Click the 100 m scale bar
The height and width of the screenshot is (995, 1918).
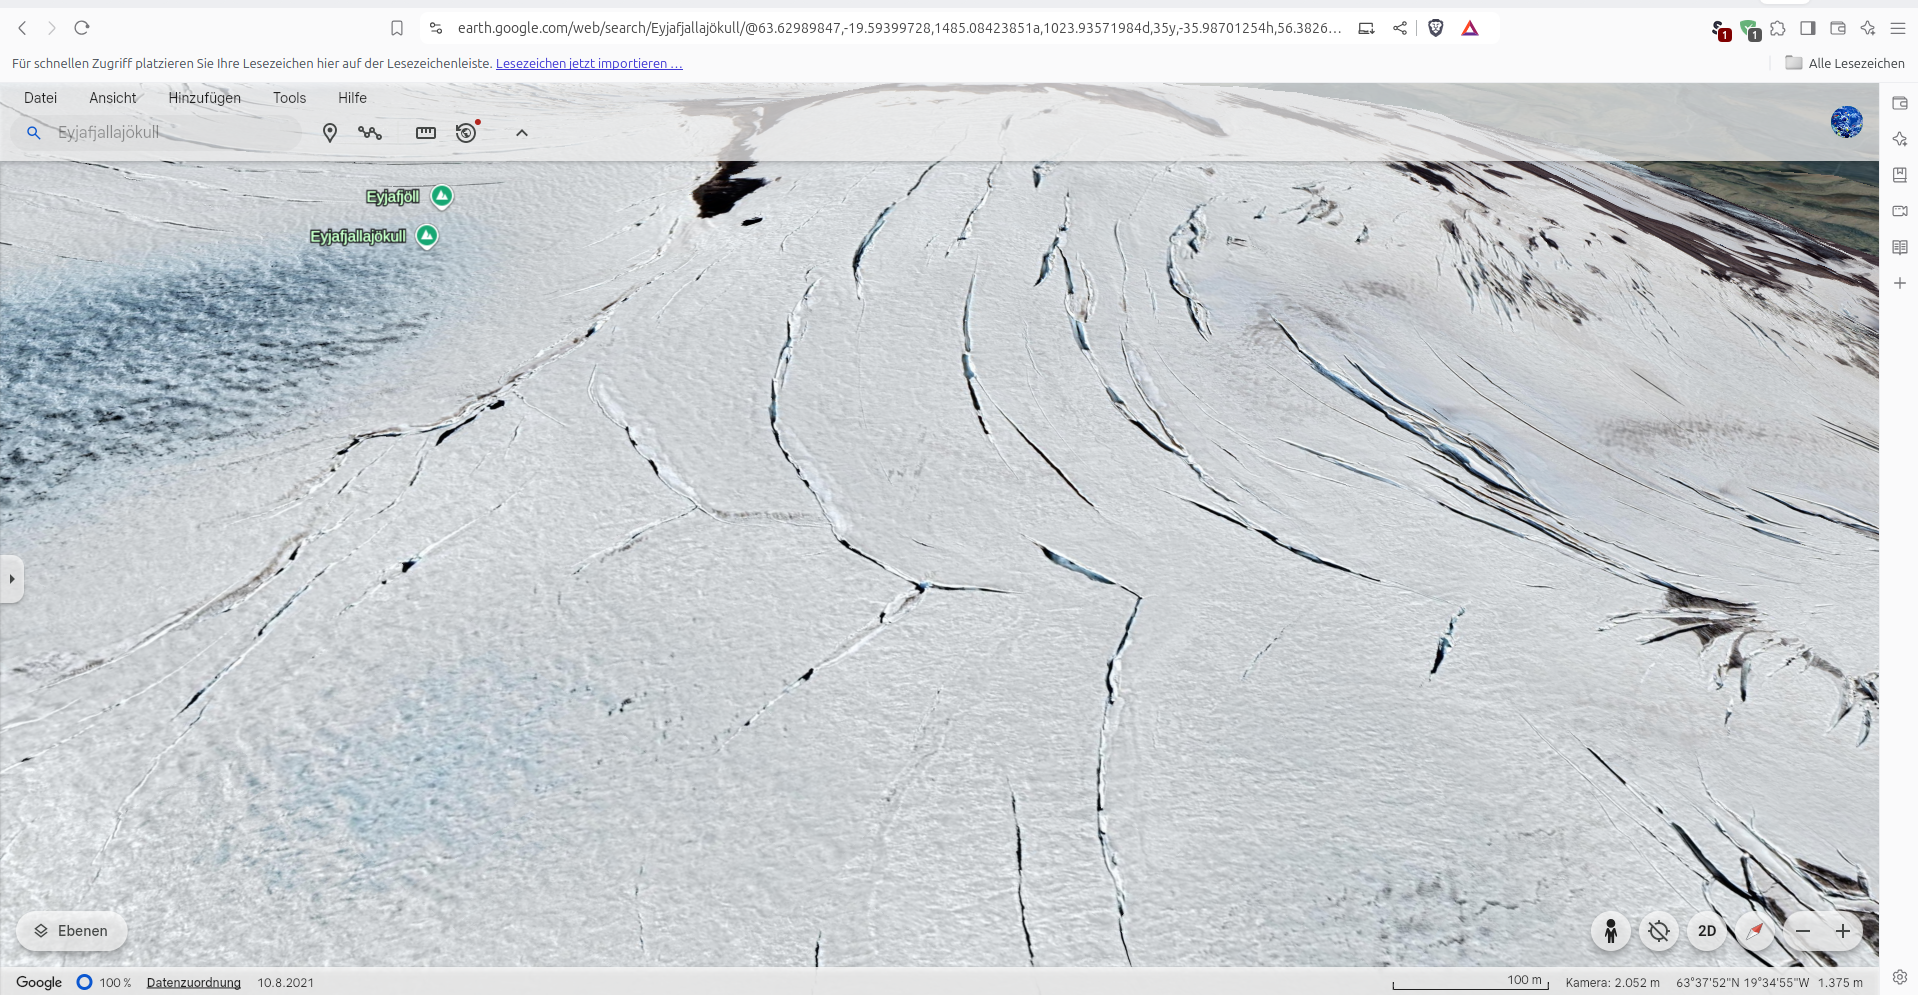[1470, 983]
